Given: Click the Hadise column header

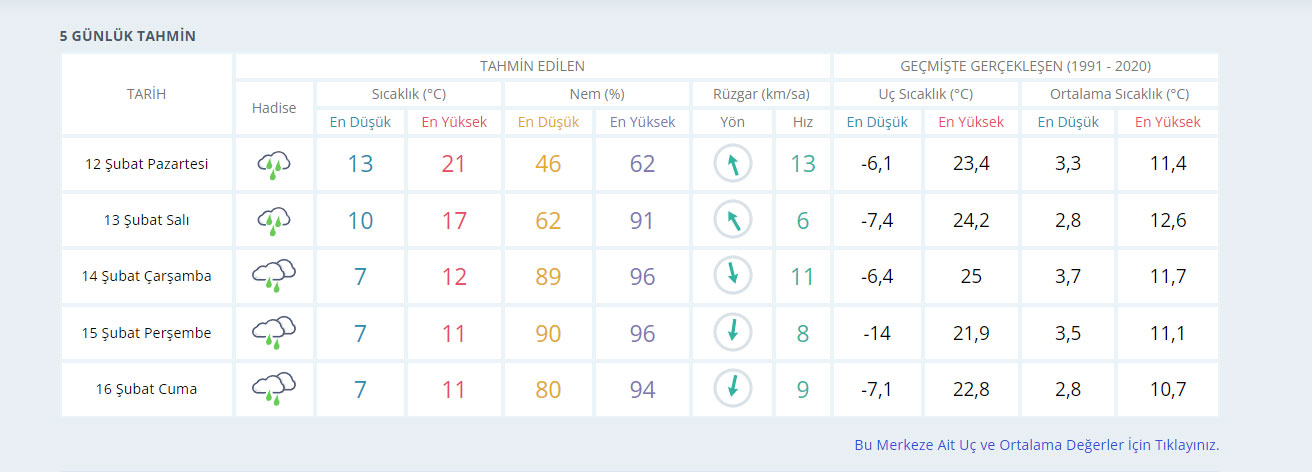Looking at the screenshot, I should [x=274, y=108].
